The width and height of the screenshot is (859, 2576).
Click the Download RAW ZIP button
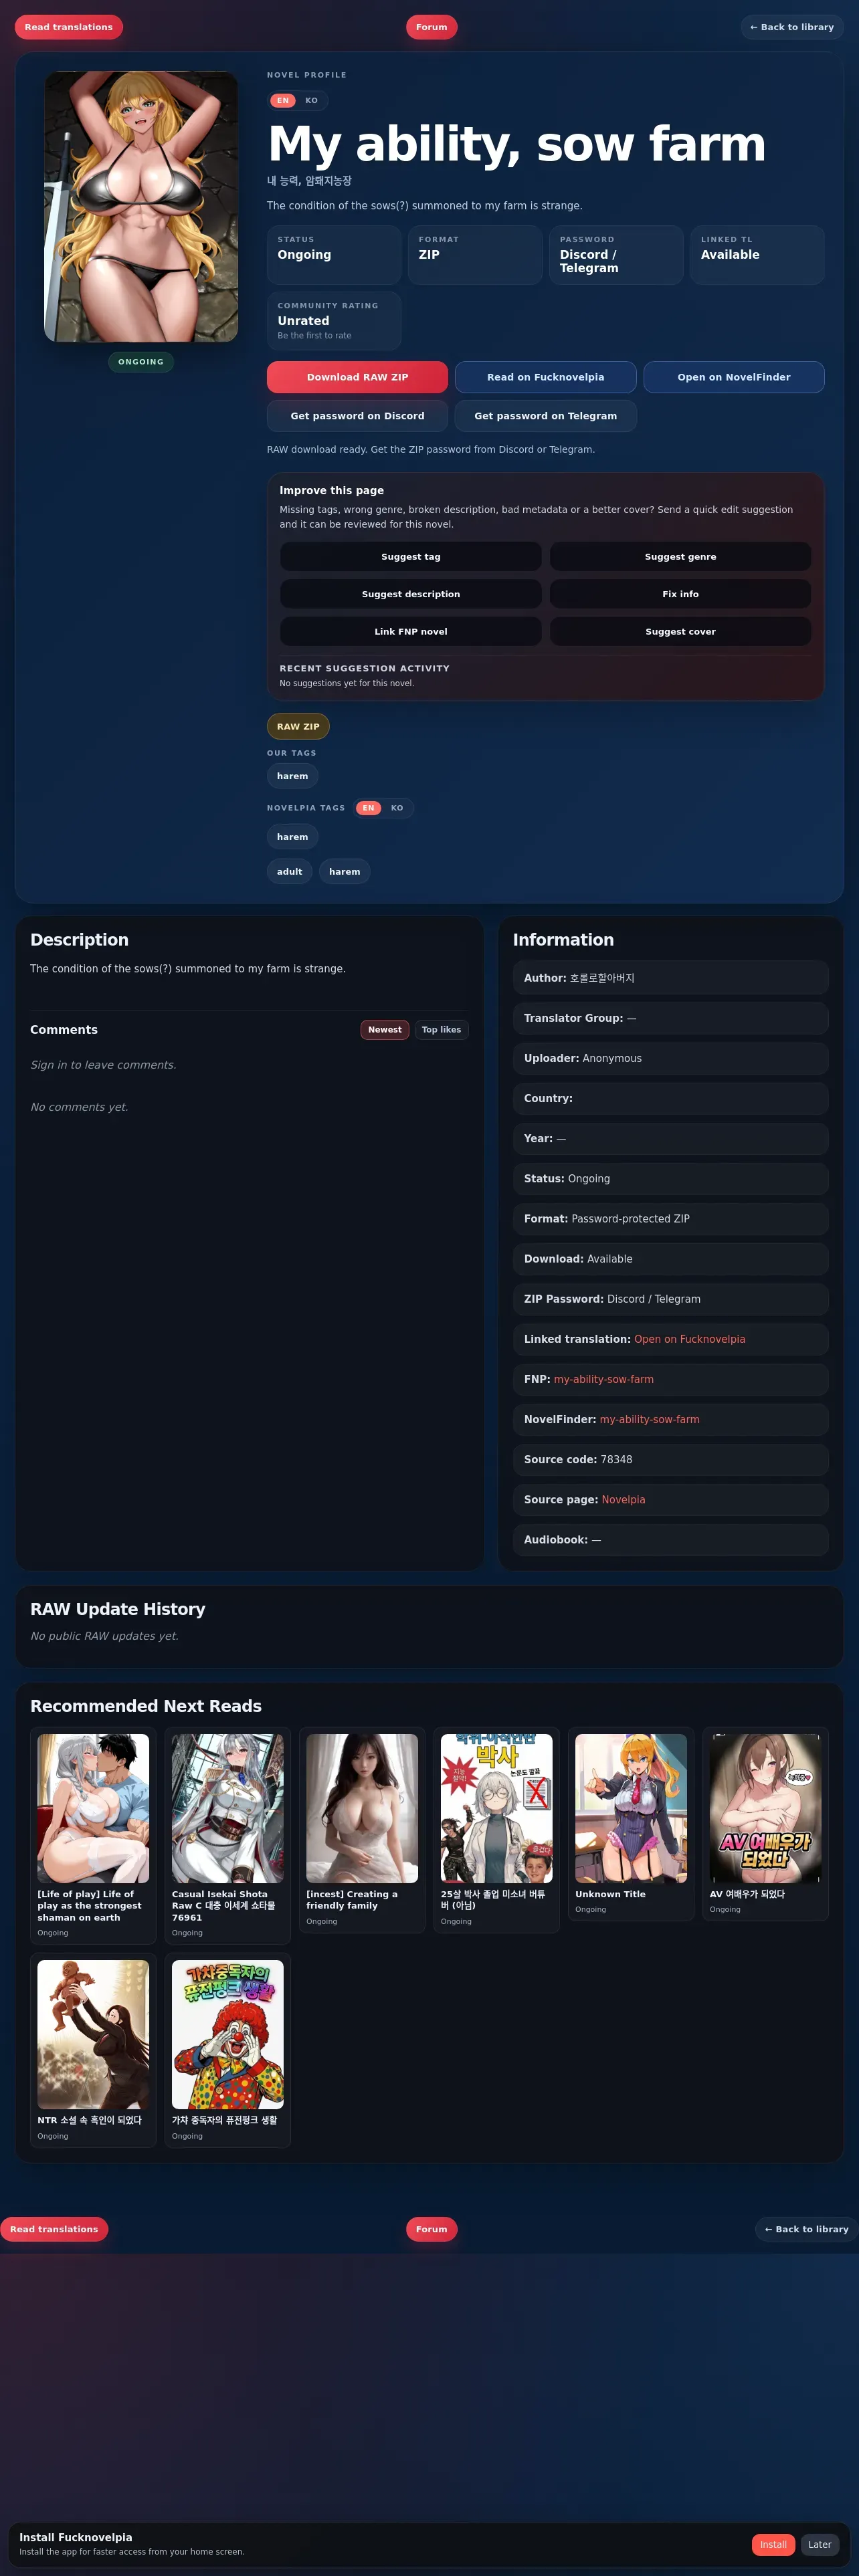tap(357, 377)
